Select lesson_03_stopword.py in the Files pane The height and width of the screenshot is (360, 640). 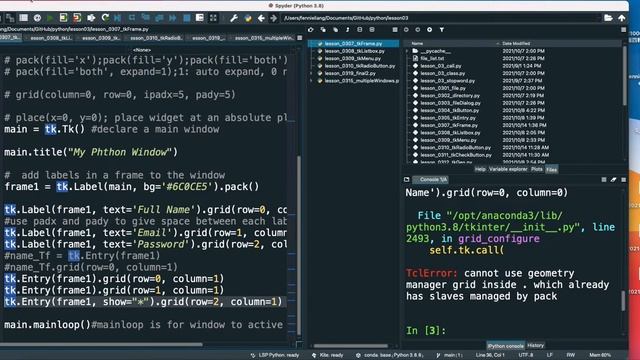pyautogui.click(x=447, y=81)
